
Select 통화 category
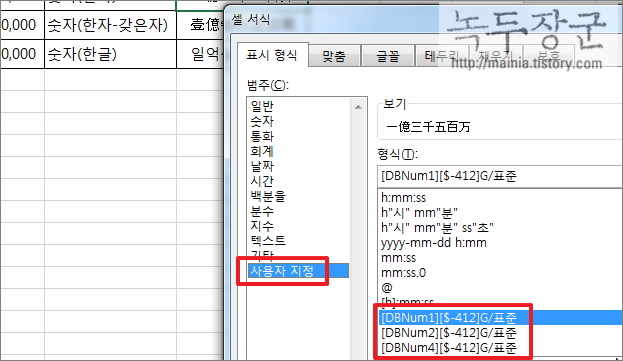[262, 136]
